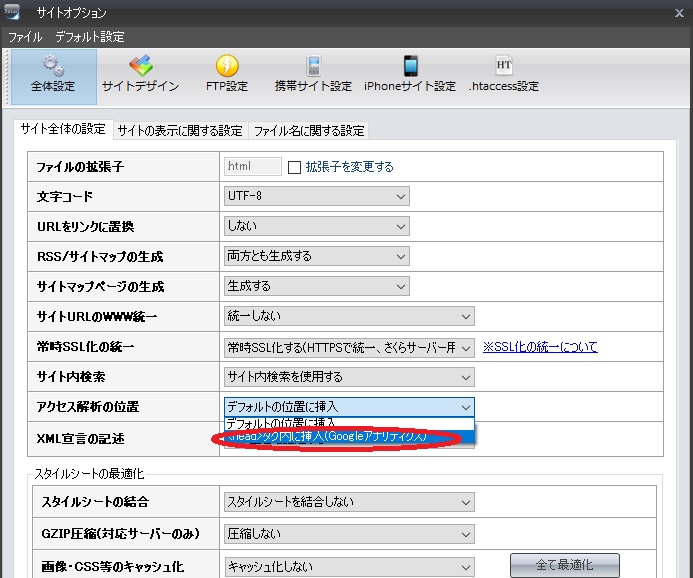Viewport: 693px width, 578px height.
Task: Click the 全て最適化 button
Action: click(x=564, y=565)
